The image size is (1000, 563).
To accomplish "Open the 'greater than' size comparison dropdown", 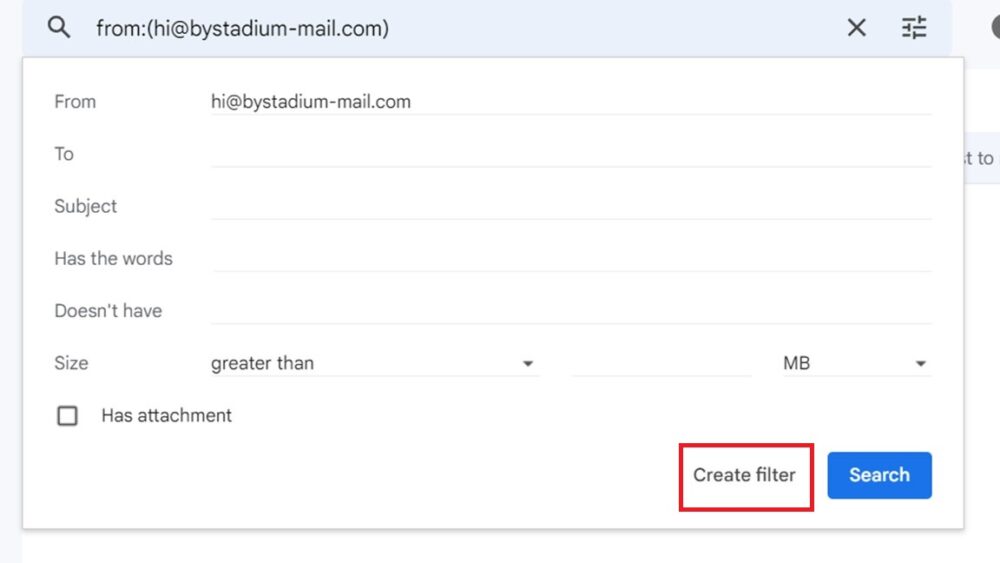I will click(374, 364).
